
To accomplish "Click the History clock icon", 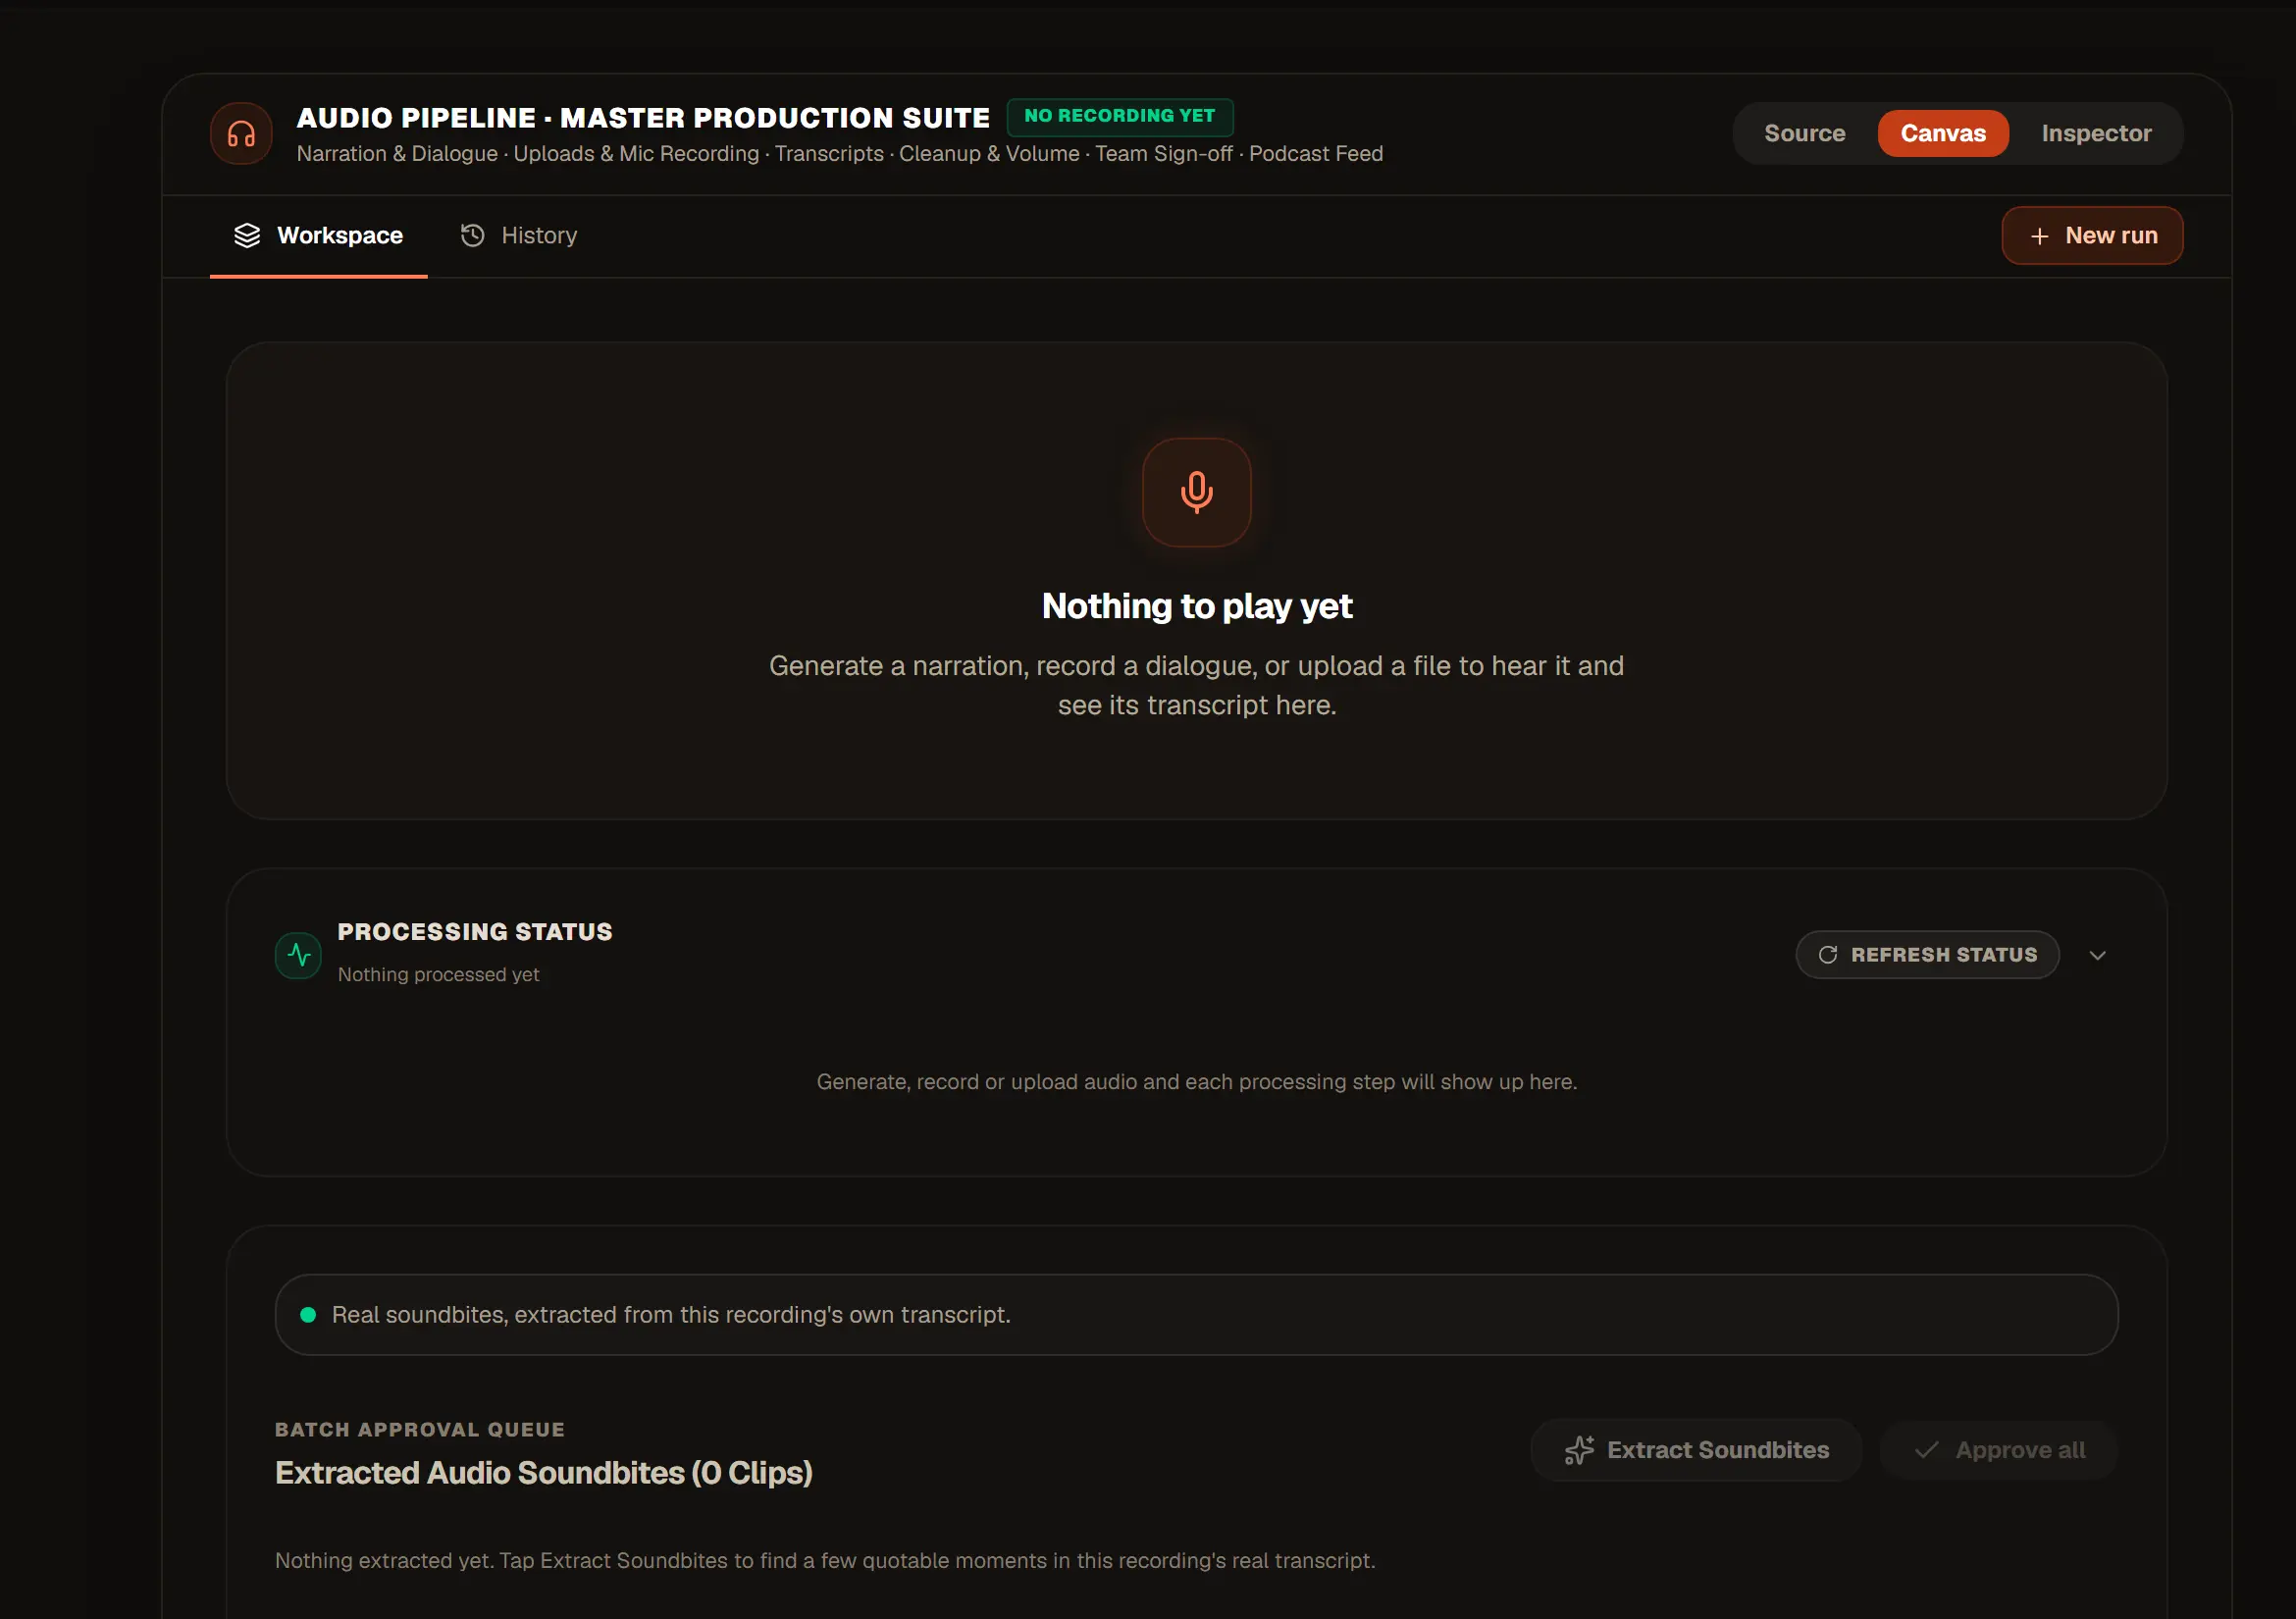I will pos(472,235).
